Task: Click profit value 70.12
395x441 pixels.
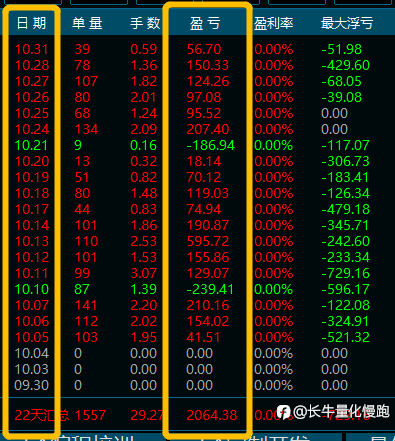Action: point(204,177)
